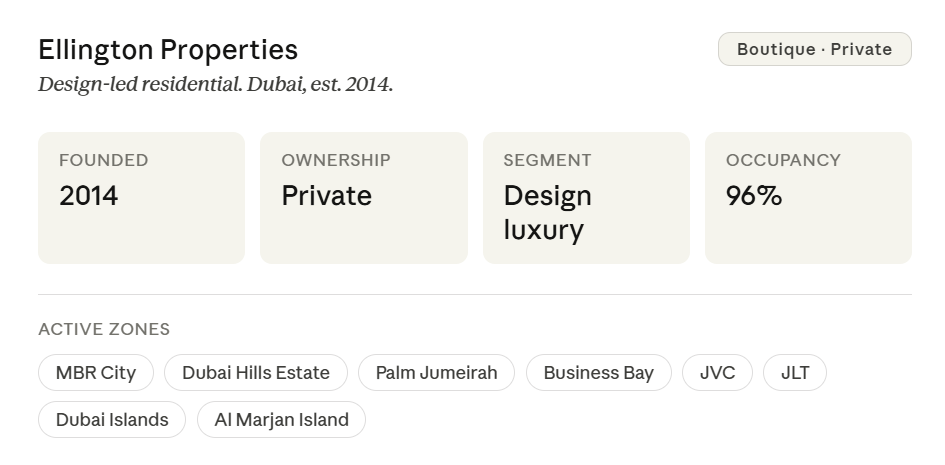Select the JVC zone tag

pos(717,373)
